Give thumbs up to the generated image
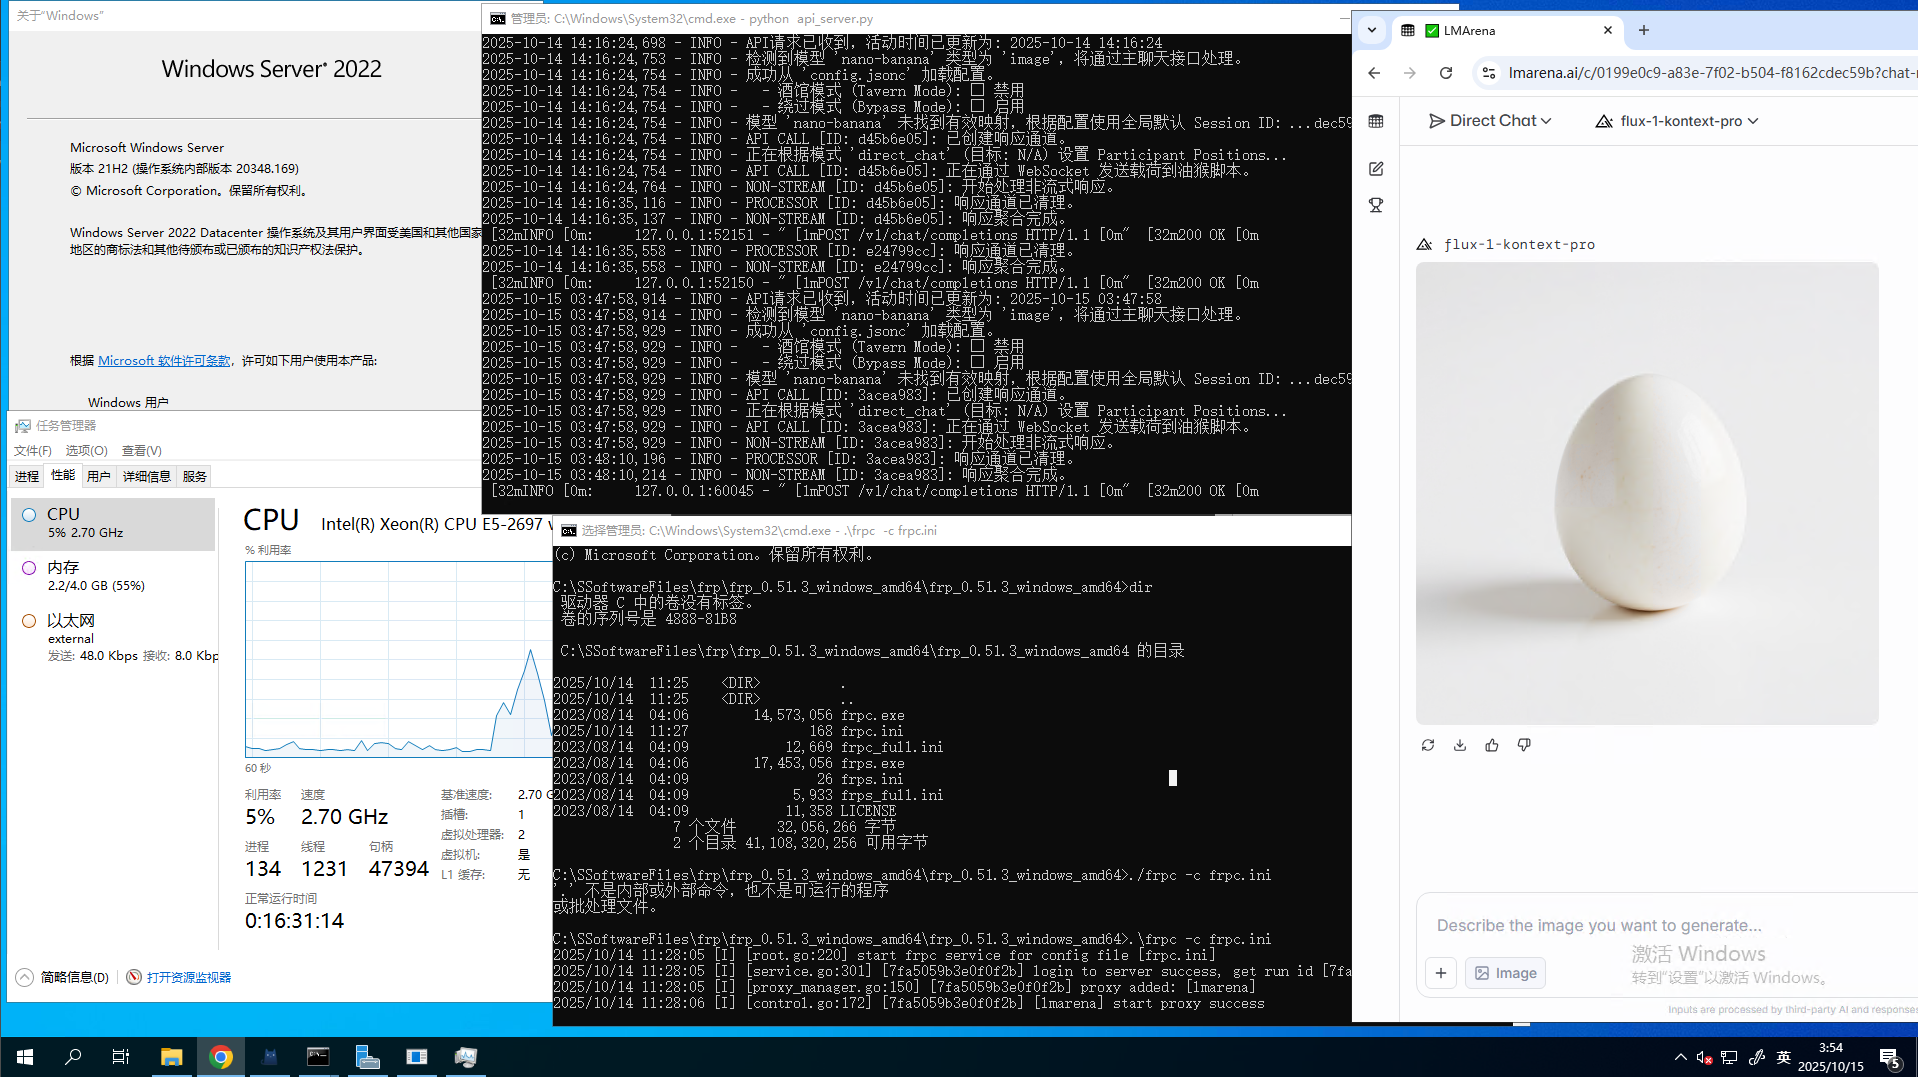The width and height of the screenshot is (1918, 1077). pos(1491,745)
